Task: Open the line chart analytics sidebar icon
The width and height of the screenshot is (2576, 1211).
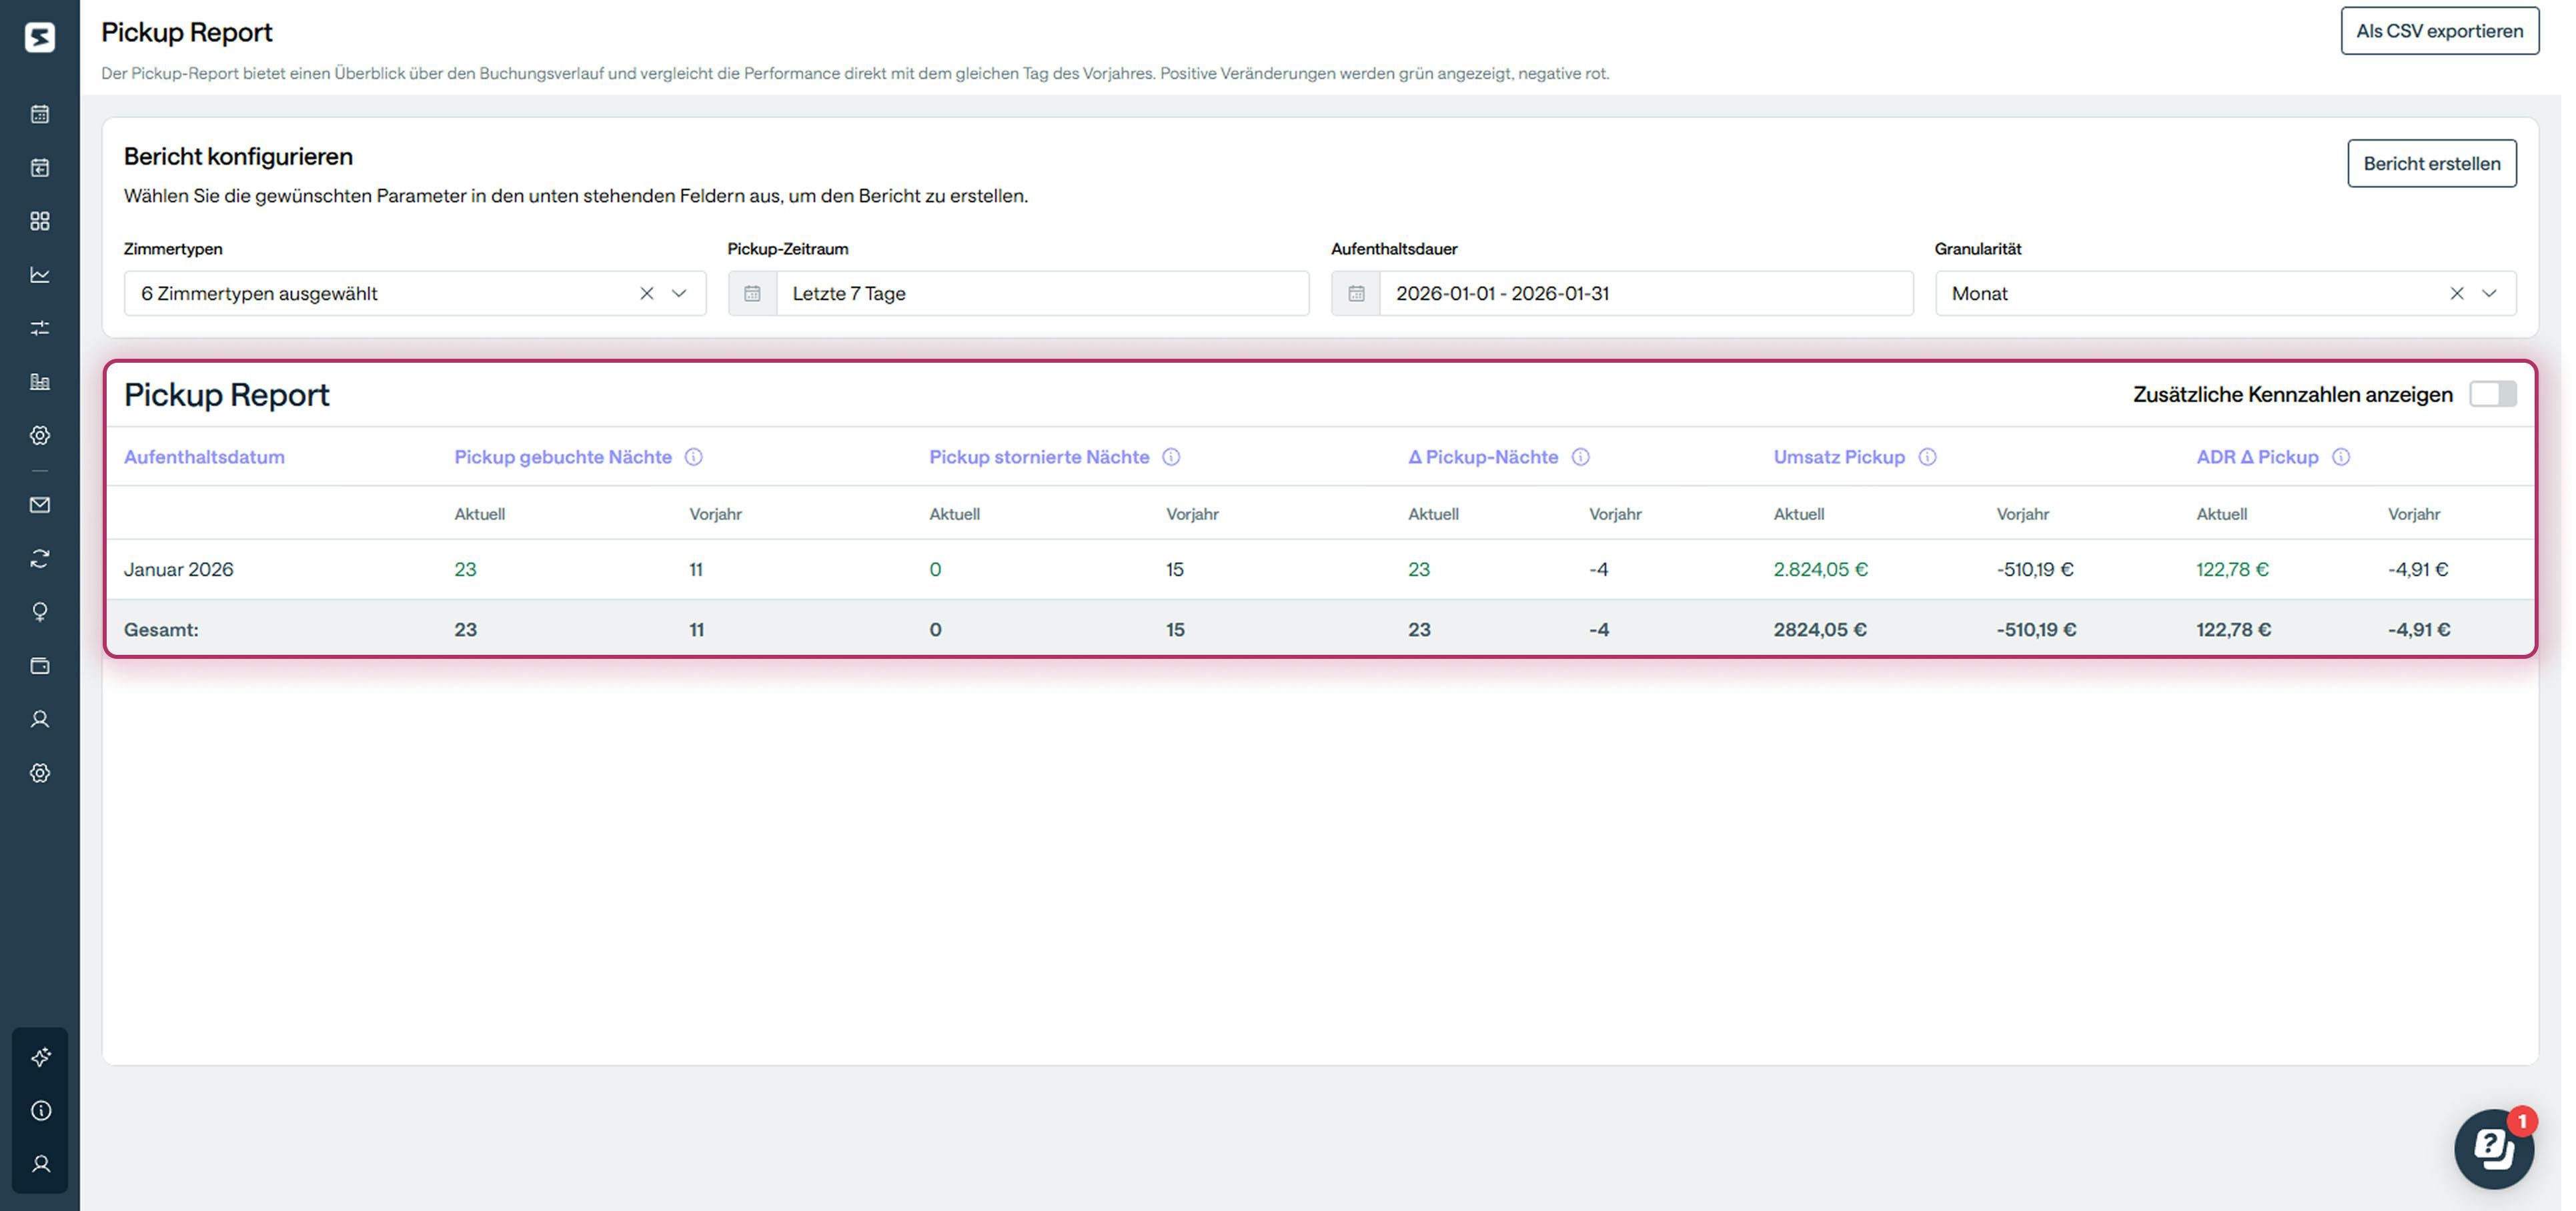Action: point(40,275)
